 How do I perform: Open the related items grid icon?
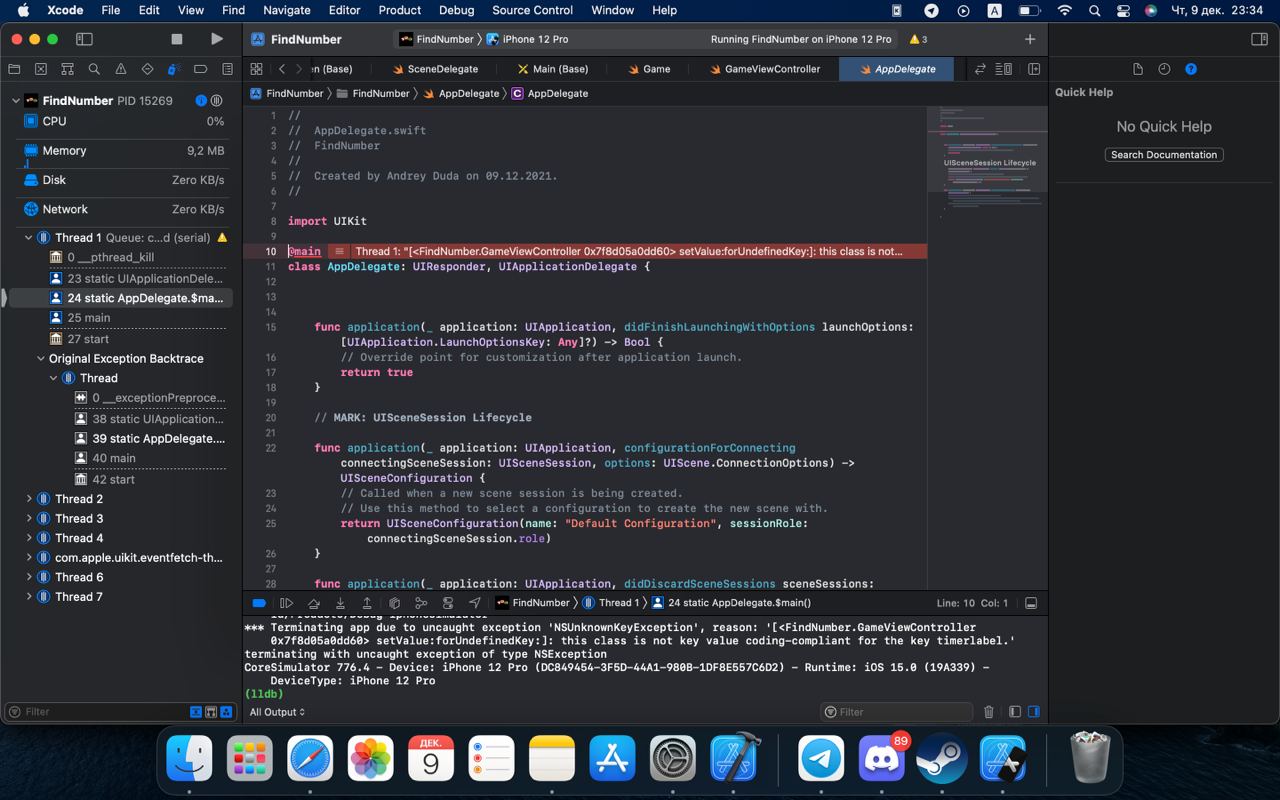click(x=256, y=69)
